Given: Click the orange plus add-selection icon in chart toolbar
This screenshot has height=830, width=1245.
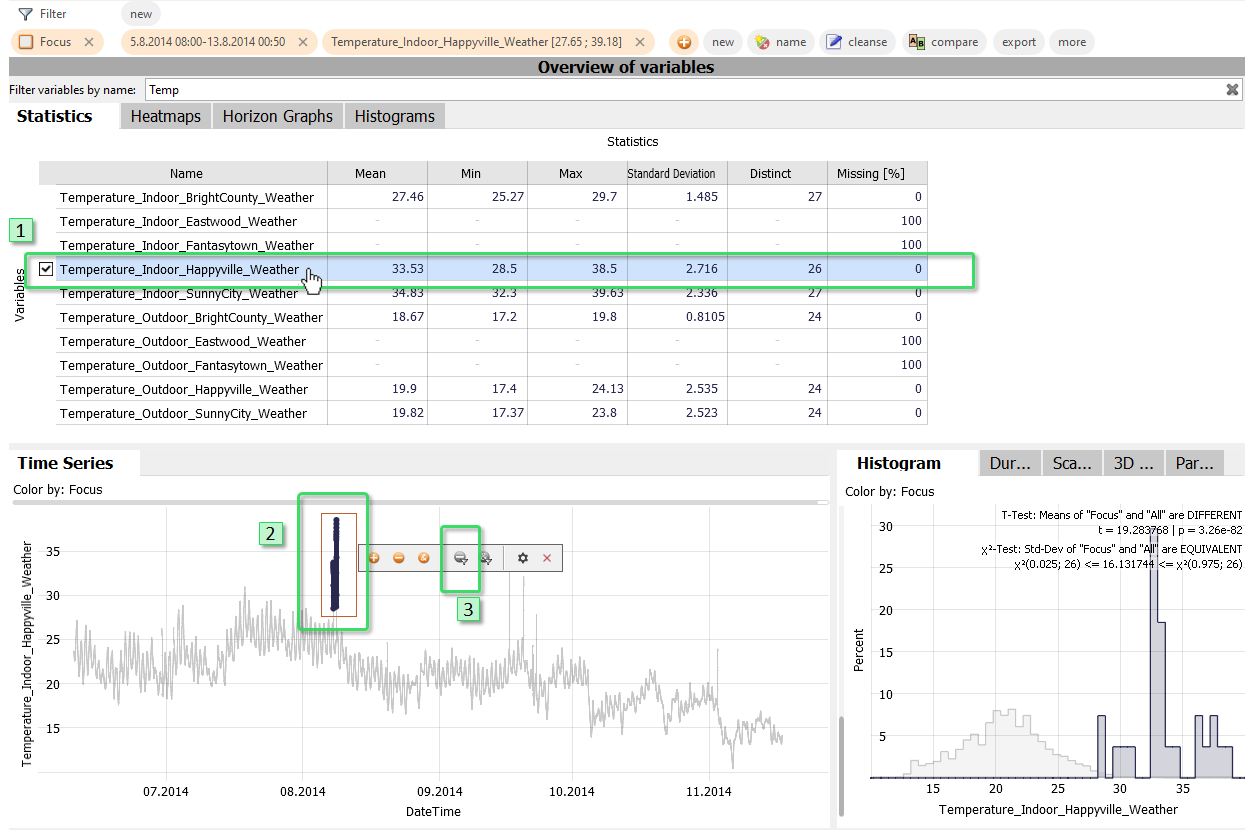Looking at the screenshot, I should [x=374, y=558].
